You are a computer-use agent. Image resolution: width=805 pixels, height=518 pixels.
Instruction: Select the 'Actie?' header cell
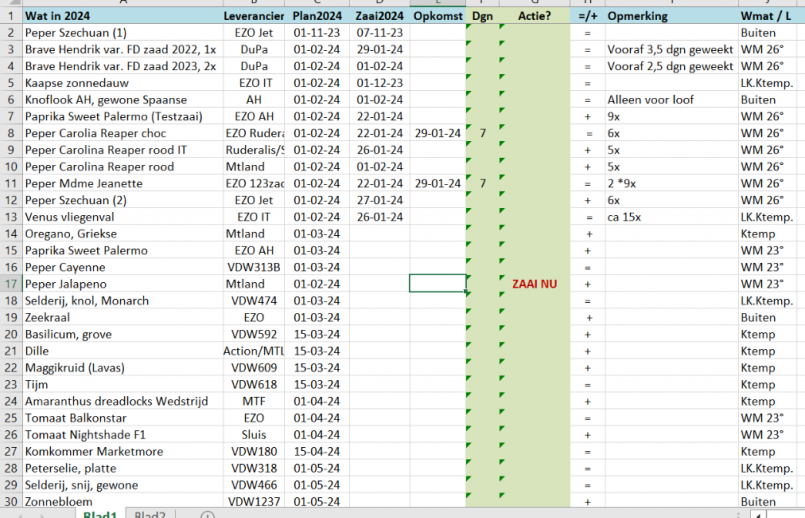click(x=534, y=17)
